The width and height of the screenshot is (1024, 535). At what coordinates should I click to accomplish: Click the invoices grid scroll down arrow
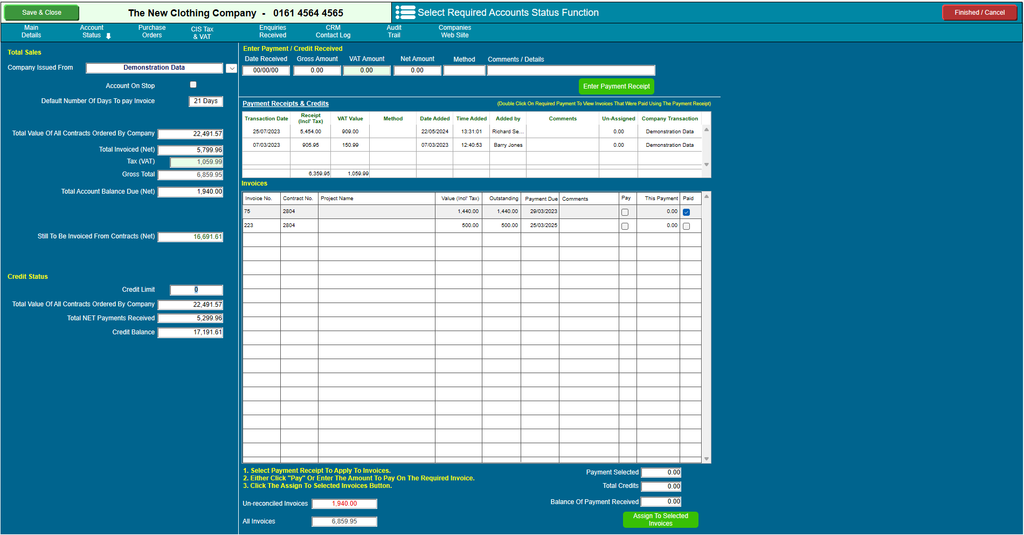coord(706,459)
